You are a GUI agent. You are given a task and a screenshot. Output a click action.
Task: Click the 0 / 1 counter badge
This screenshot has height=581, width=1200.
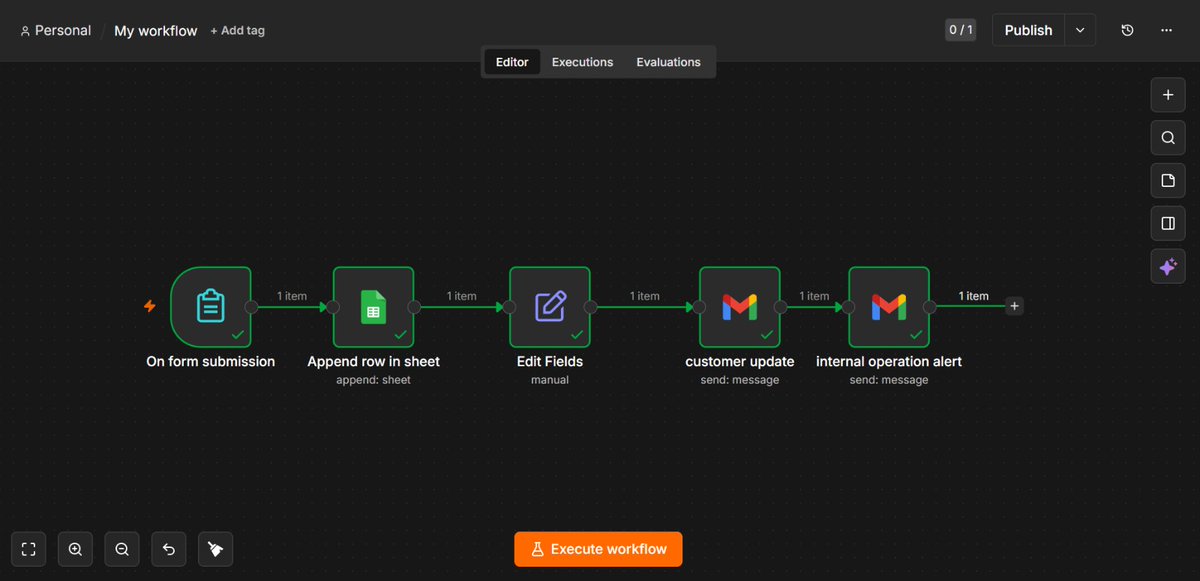[x=960, y=30]
